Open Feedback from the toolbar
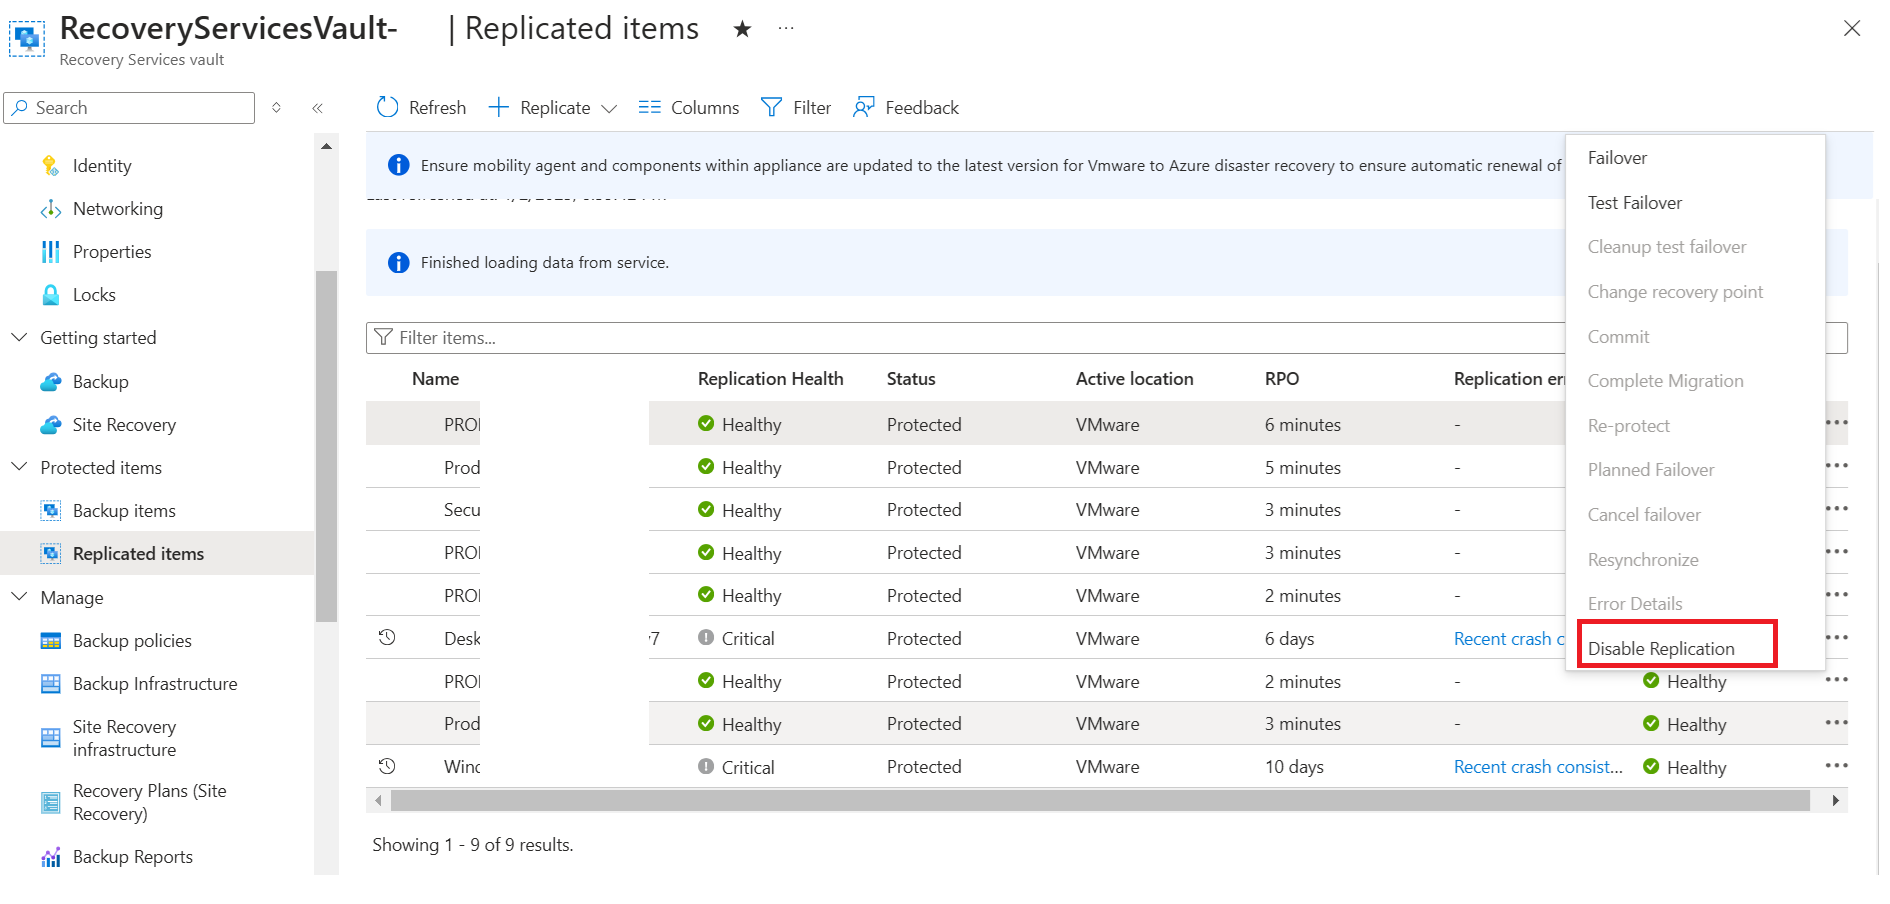The width and height of the screenshot is (1890, 904). coord(906,108)
